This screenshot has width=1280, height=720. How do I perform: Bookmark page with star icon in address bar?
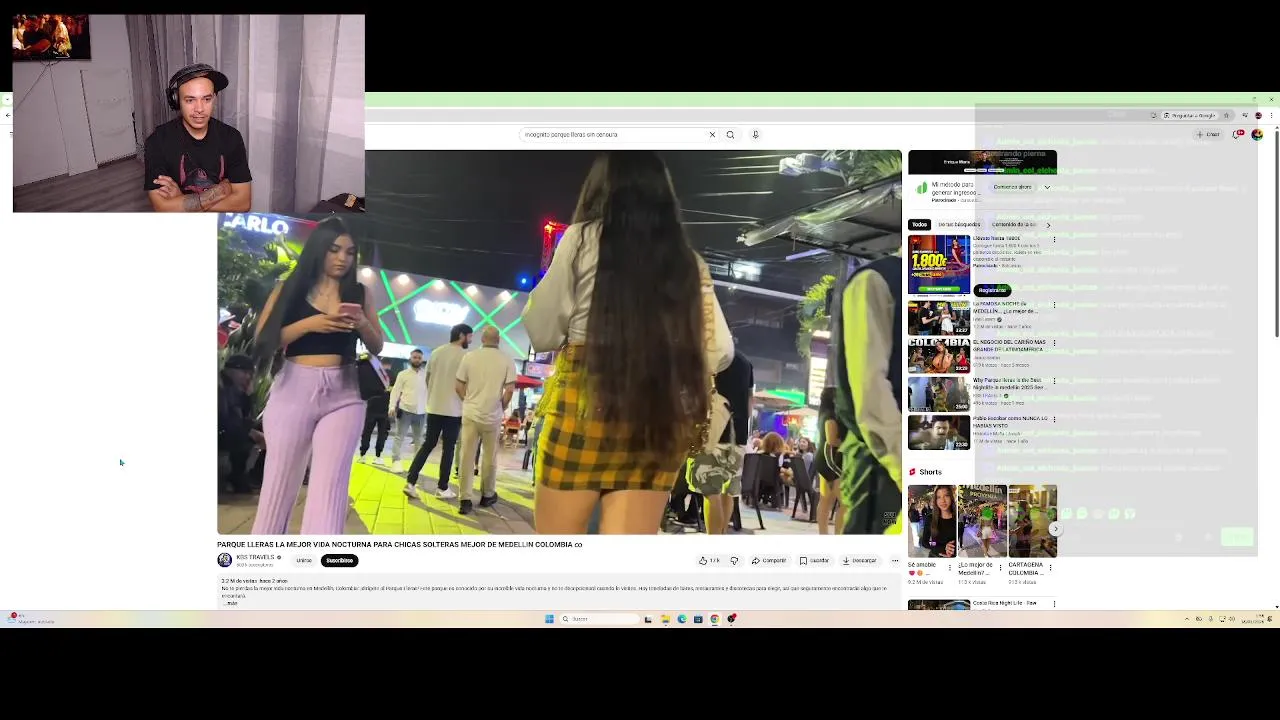coord(1226,115)
